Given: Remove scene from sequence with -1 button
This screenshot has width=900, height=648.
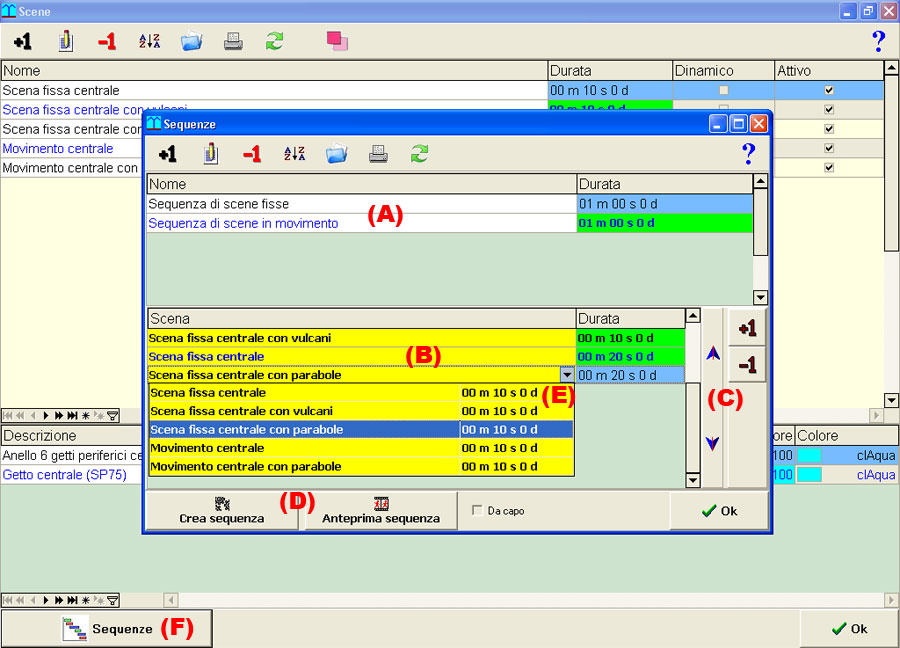Looking at the screenshot, I should click(747, 364).
